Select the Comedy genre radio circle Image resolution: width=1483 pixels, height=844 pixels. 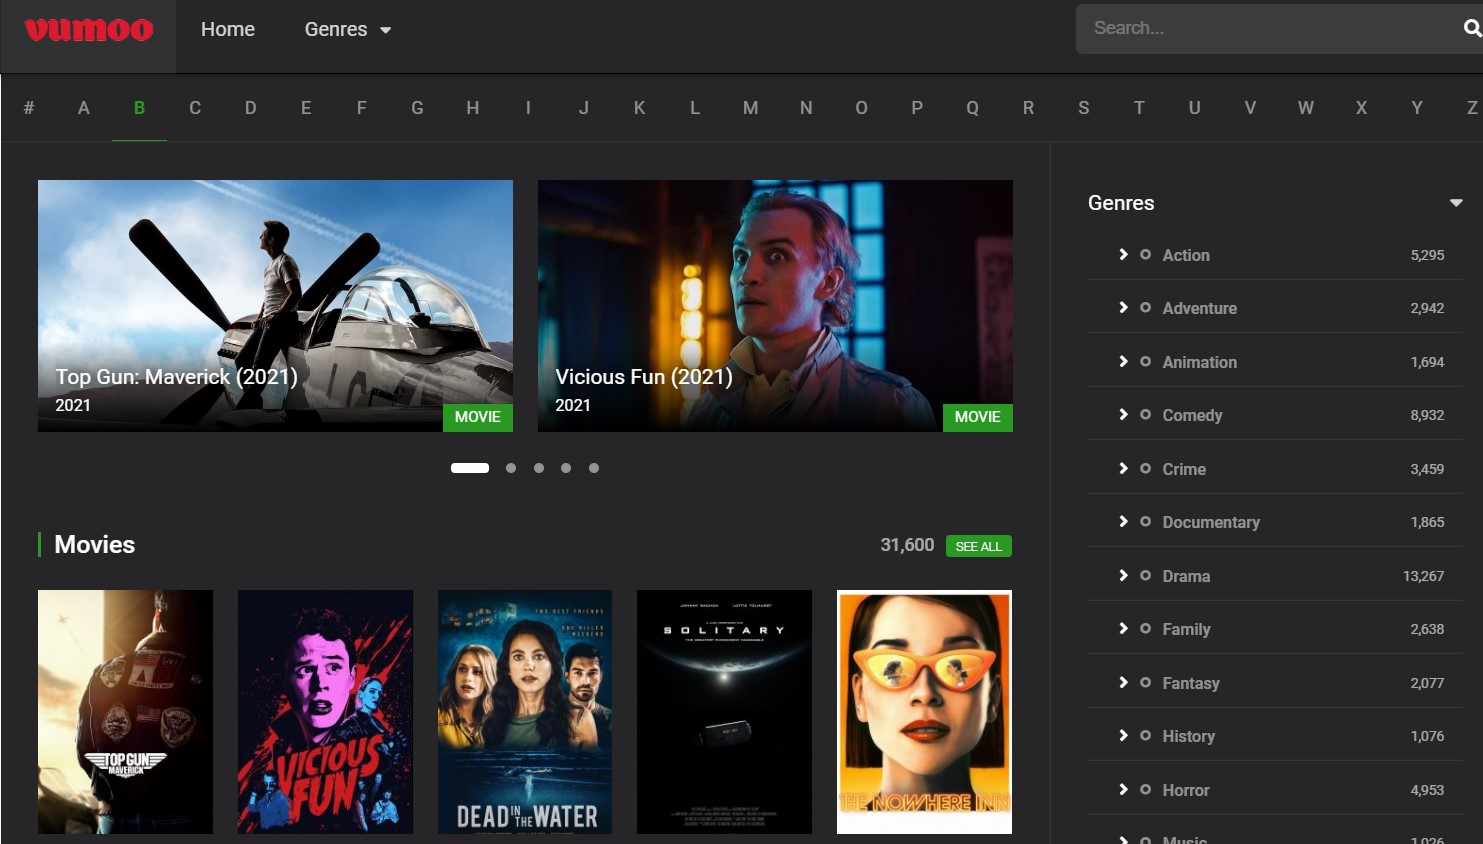tap(1145, 414)
